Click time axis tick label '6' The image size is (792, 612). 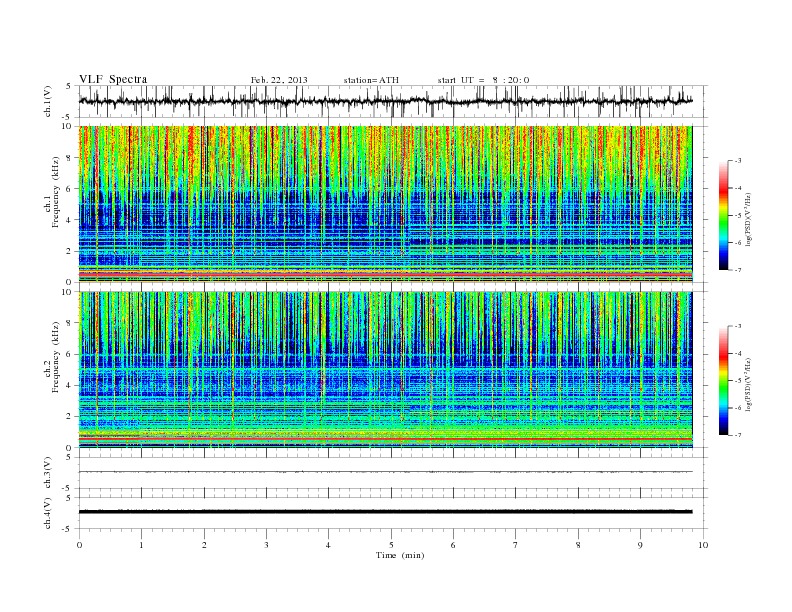[x=453, y=545]
